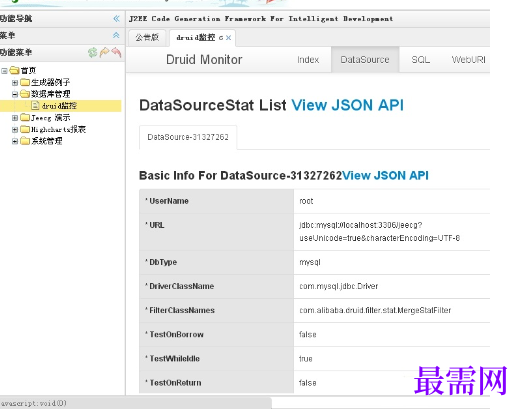Open the WebURI menu item
This screenshot has width=526, height=412.
[468, 60]
